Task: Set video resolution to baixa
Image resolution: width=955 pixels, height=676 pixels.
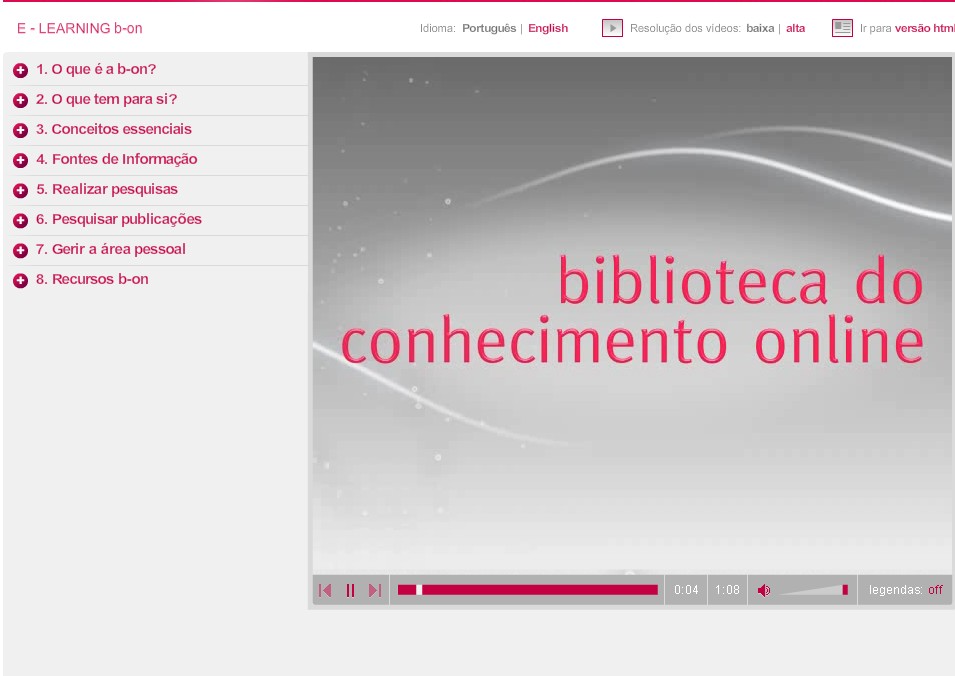Action: tap(760, 28)
